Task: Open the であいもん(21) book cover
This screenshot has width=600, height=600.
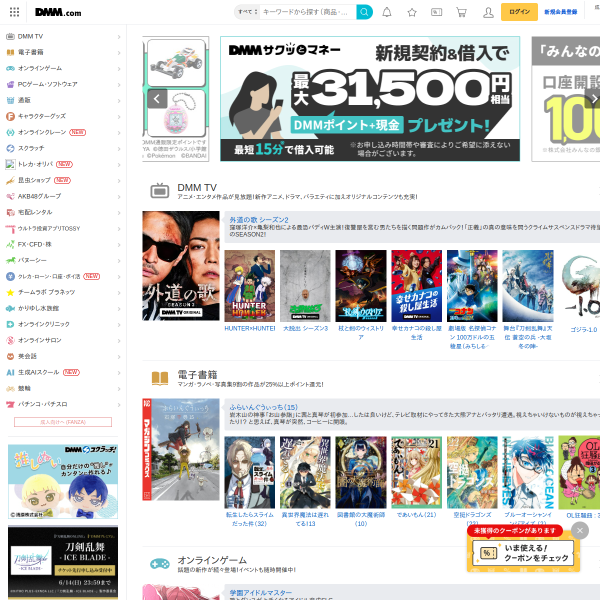Action: (x=416, y=472)
